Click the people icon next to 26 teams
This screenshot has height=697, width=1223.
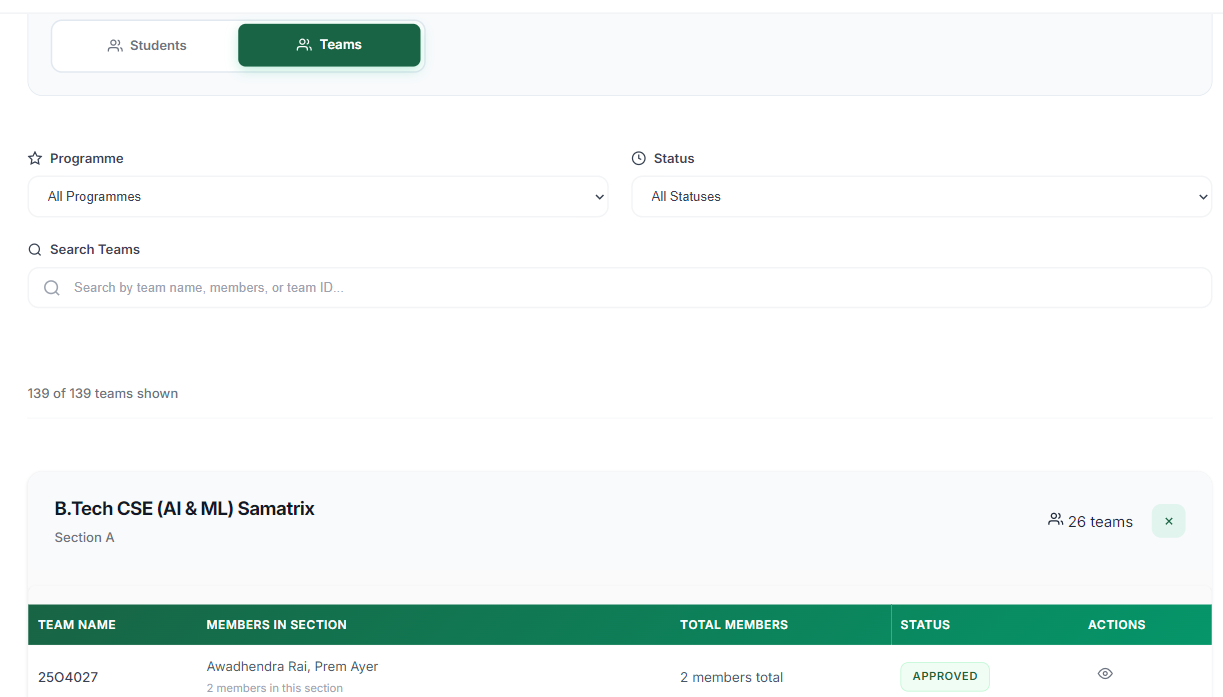click(x=1055, y=520)
